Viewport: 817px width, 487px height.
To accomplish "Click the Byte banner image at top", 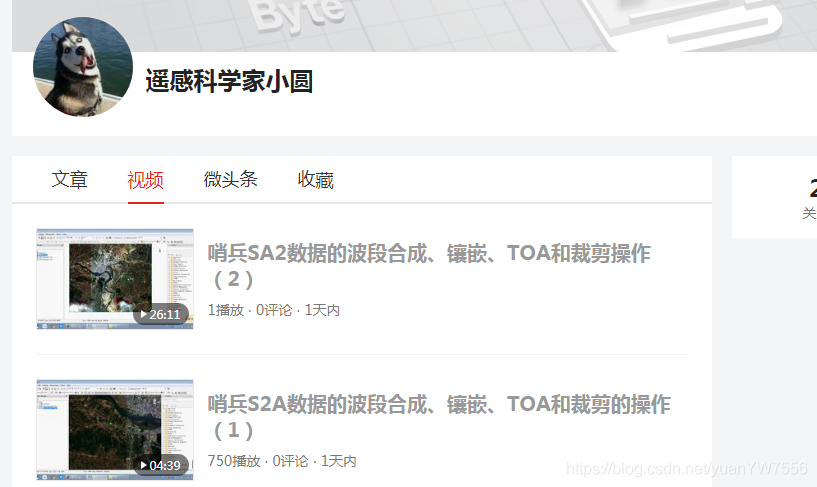I will pyautogui.click(x=414, y=26).
